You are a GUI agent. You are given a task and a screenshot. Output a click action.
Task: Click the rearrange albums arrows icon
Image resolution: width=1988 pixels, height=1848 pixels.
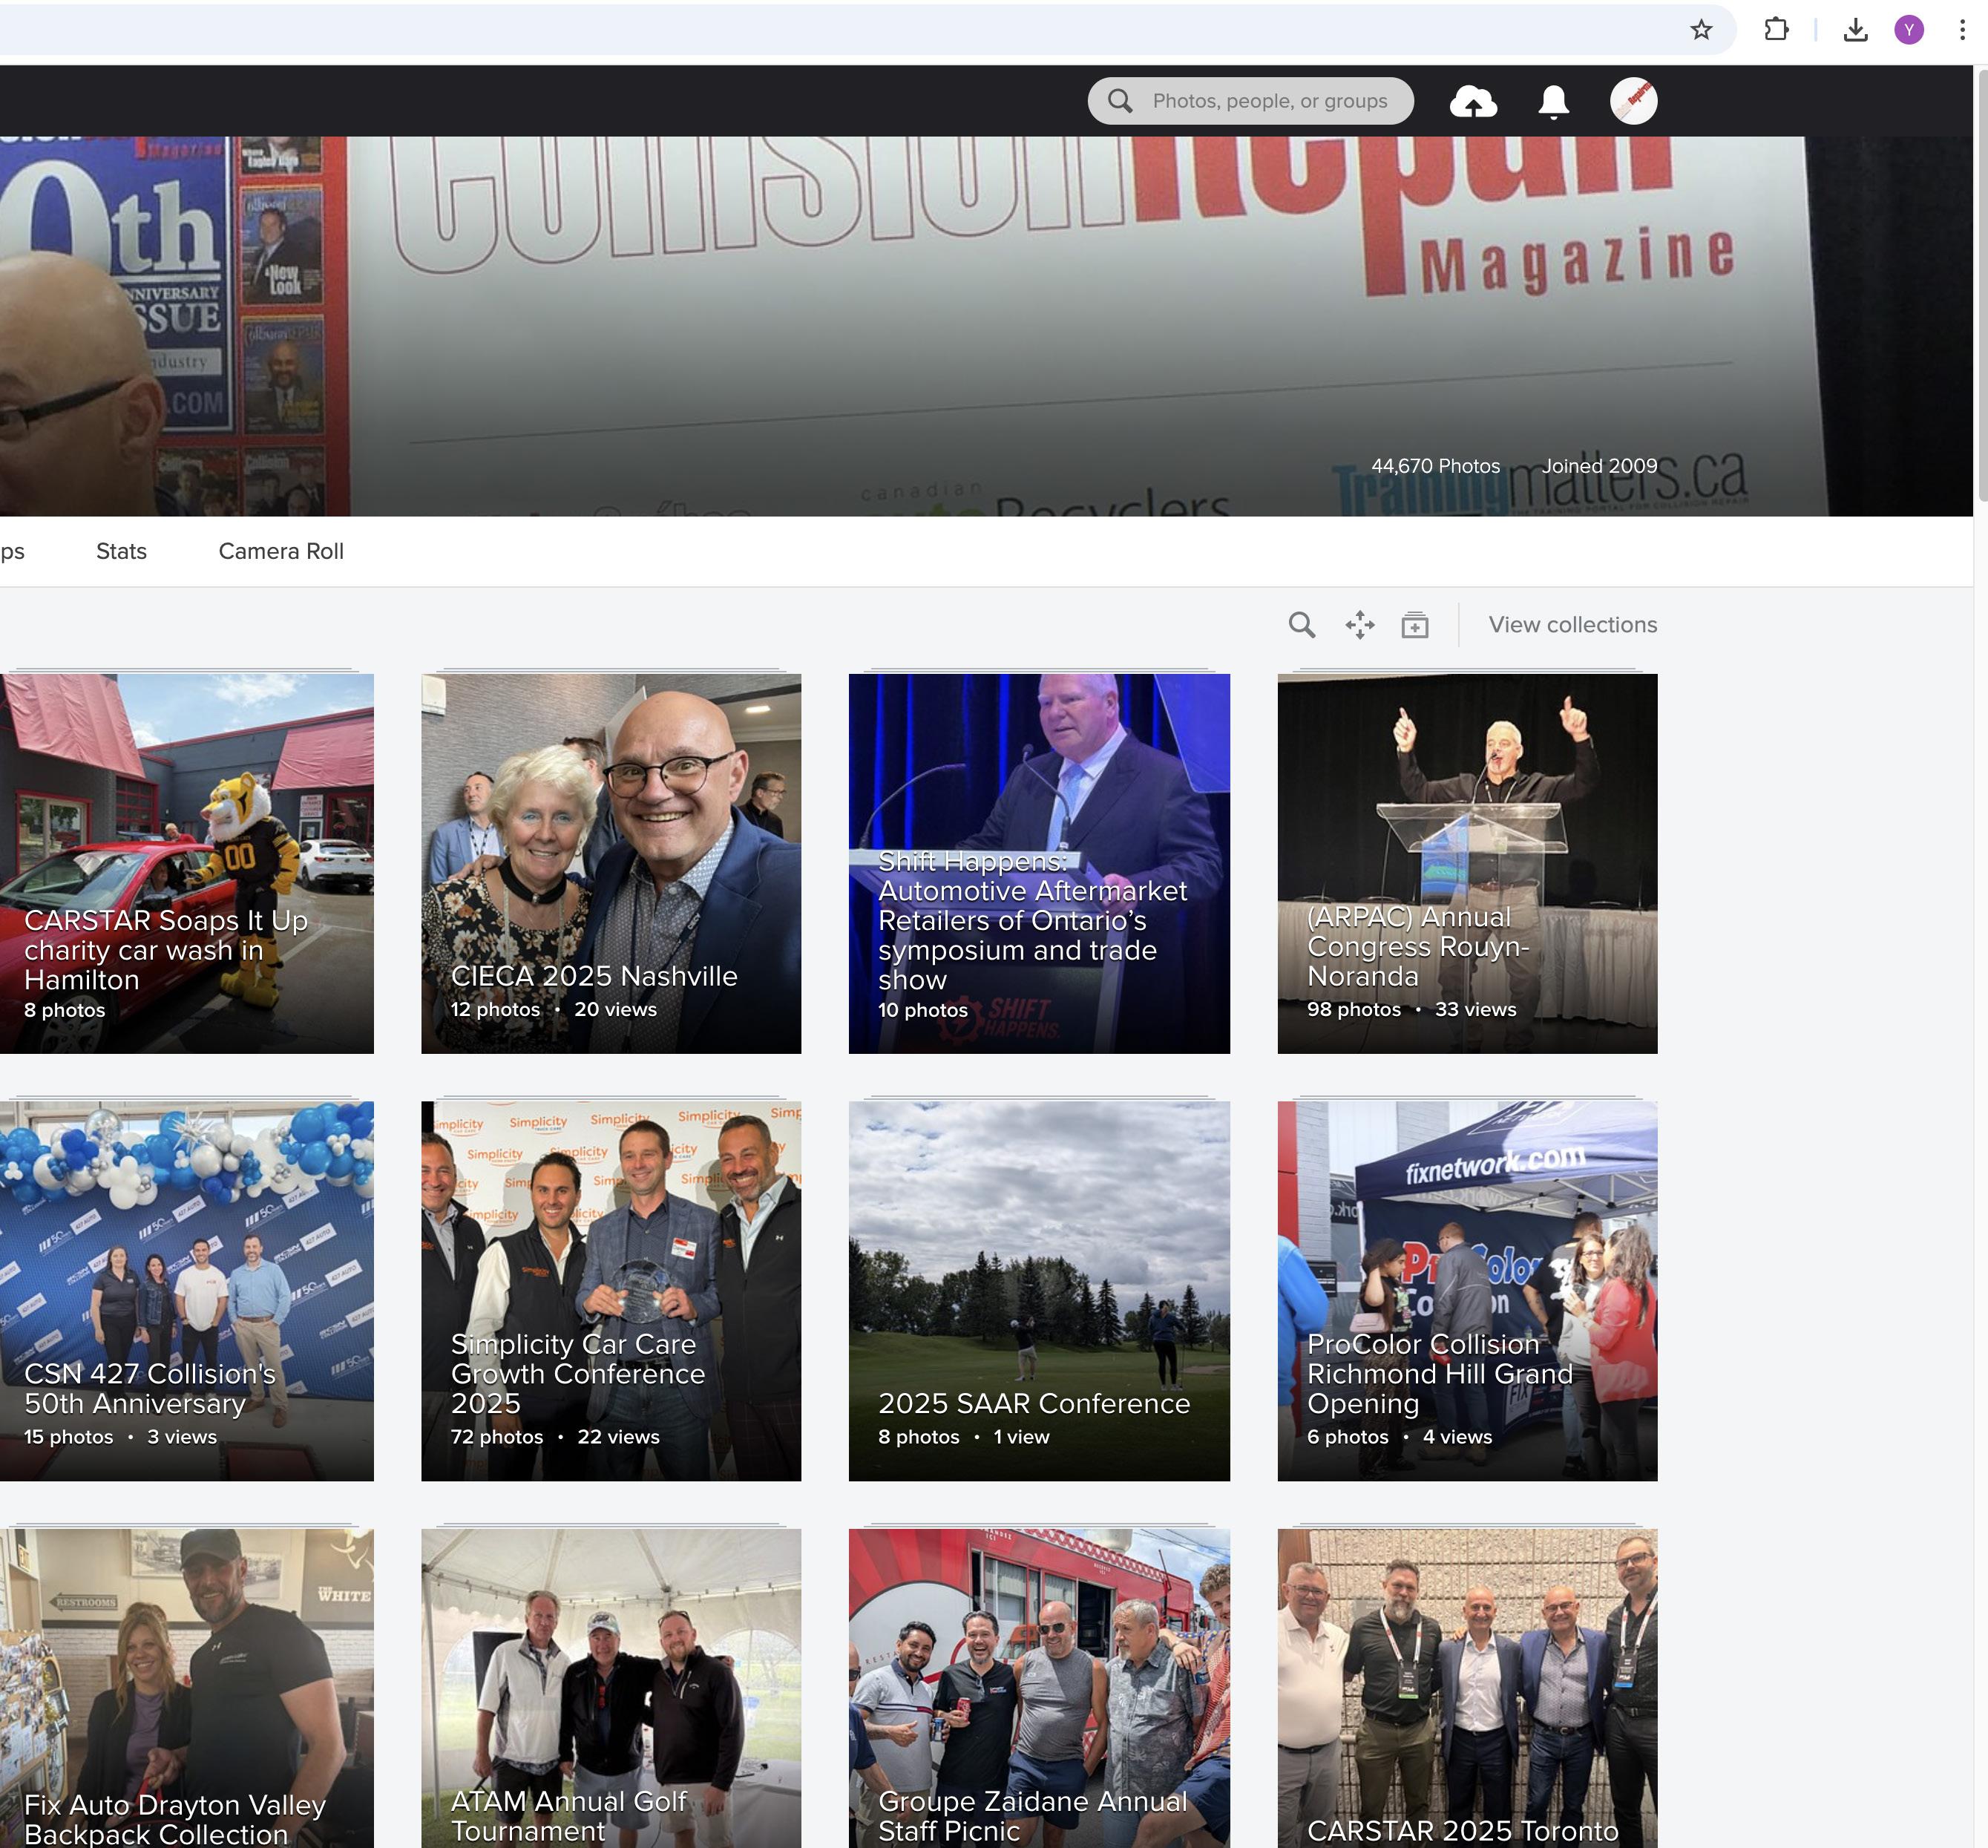click(1359, 625)
